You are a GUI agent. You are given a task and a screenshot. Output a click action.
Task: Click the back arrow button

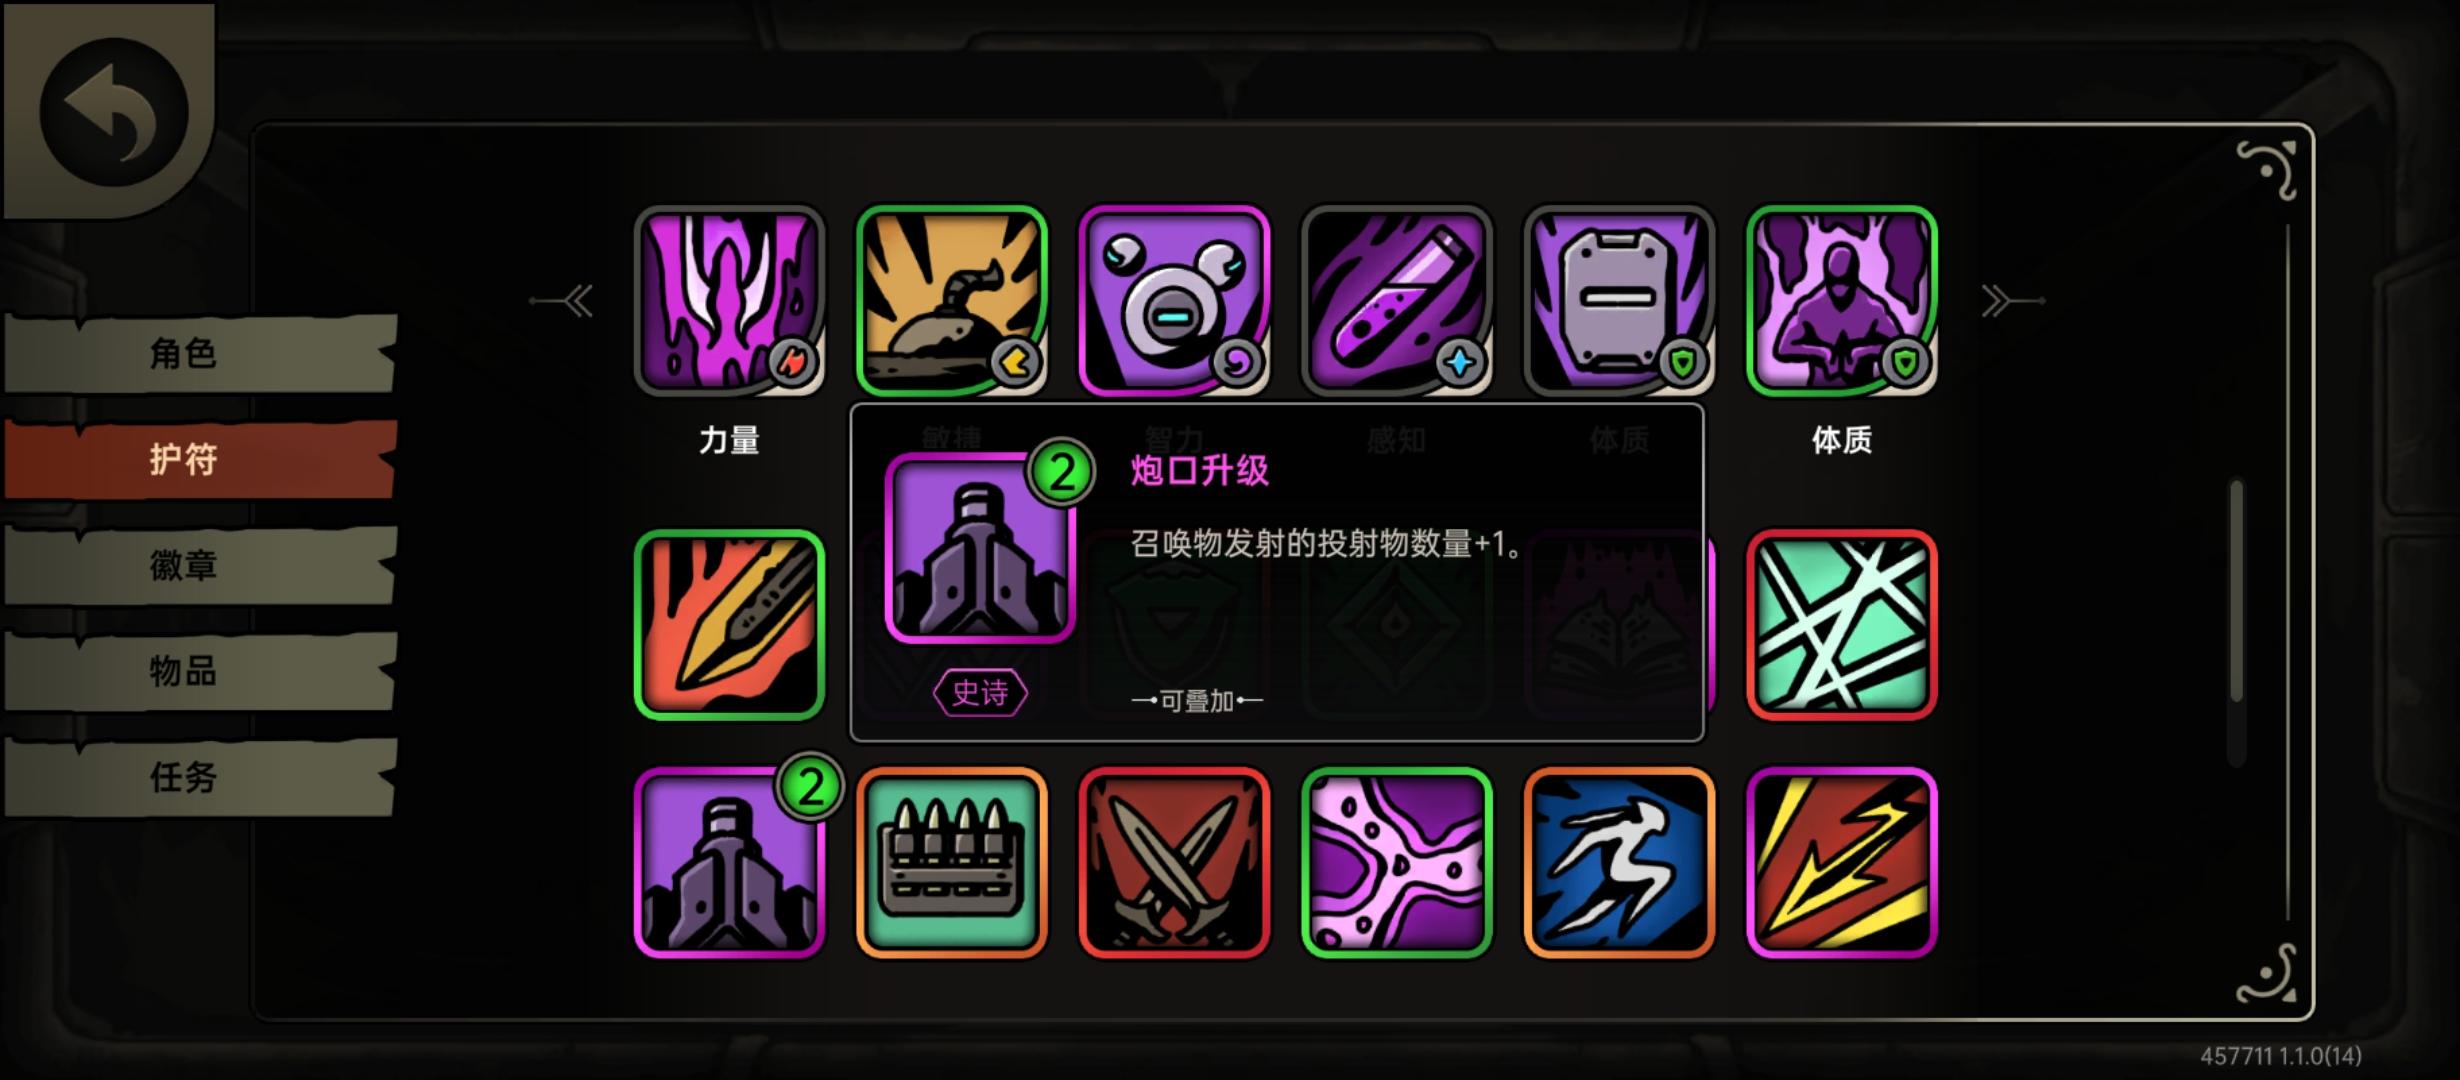[x=113, y=112]
